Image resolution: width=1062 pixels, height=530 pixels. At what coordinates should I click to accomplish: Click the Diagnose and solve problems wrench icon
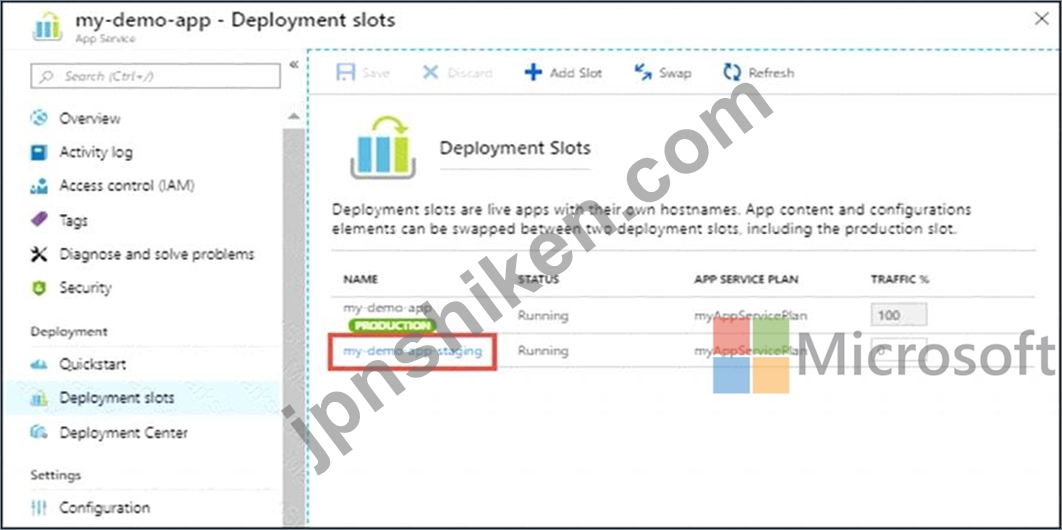click(x=39, y=255)
